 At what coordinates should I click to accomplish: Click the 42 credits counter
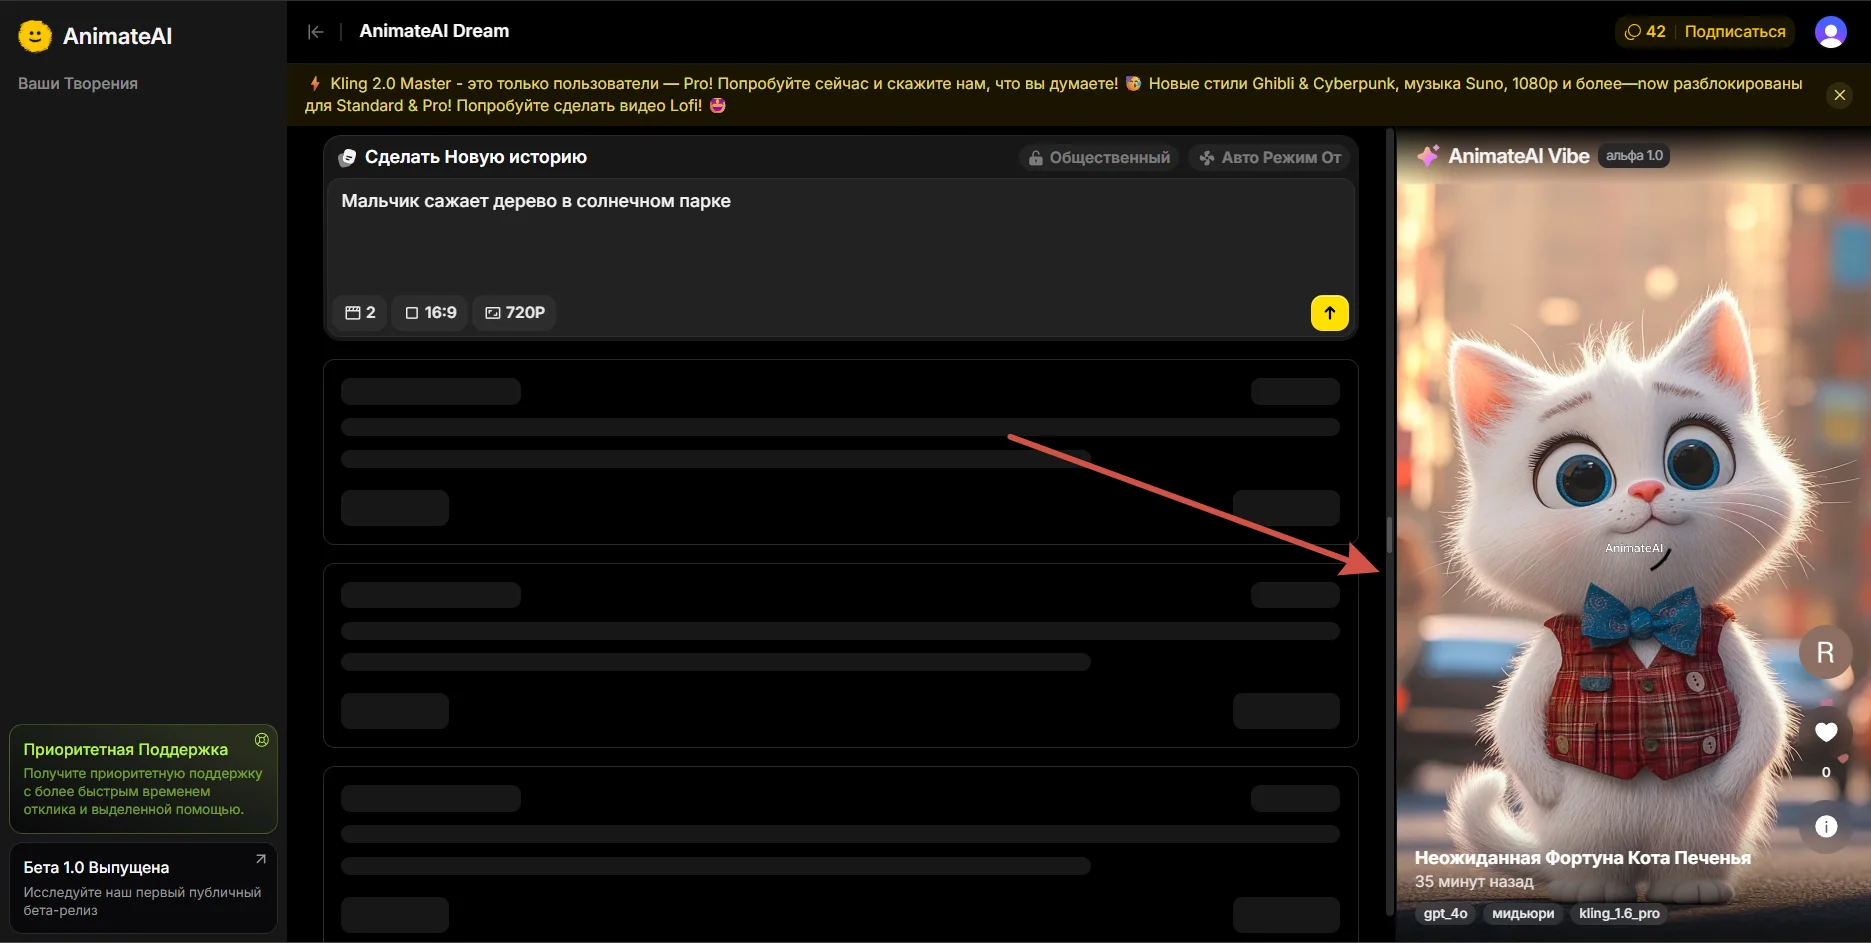pyautogui.click(x=1646, y=32)
